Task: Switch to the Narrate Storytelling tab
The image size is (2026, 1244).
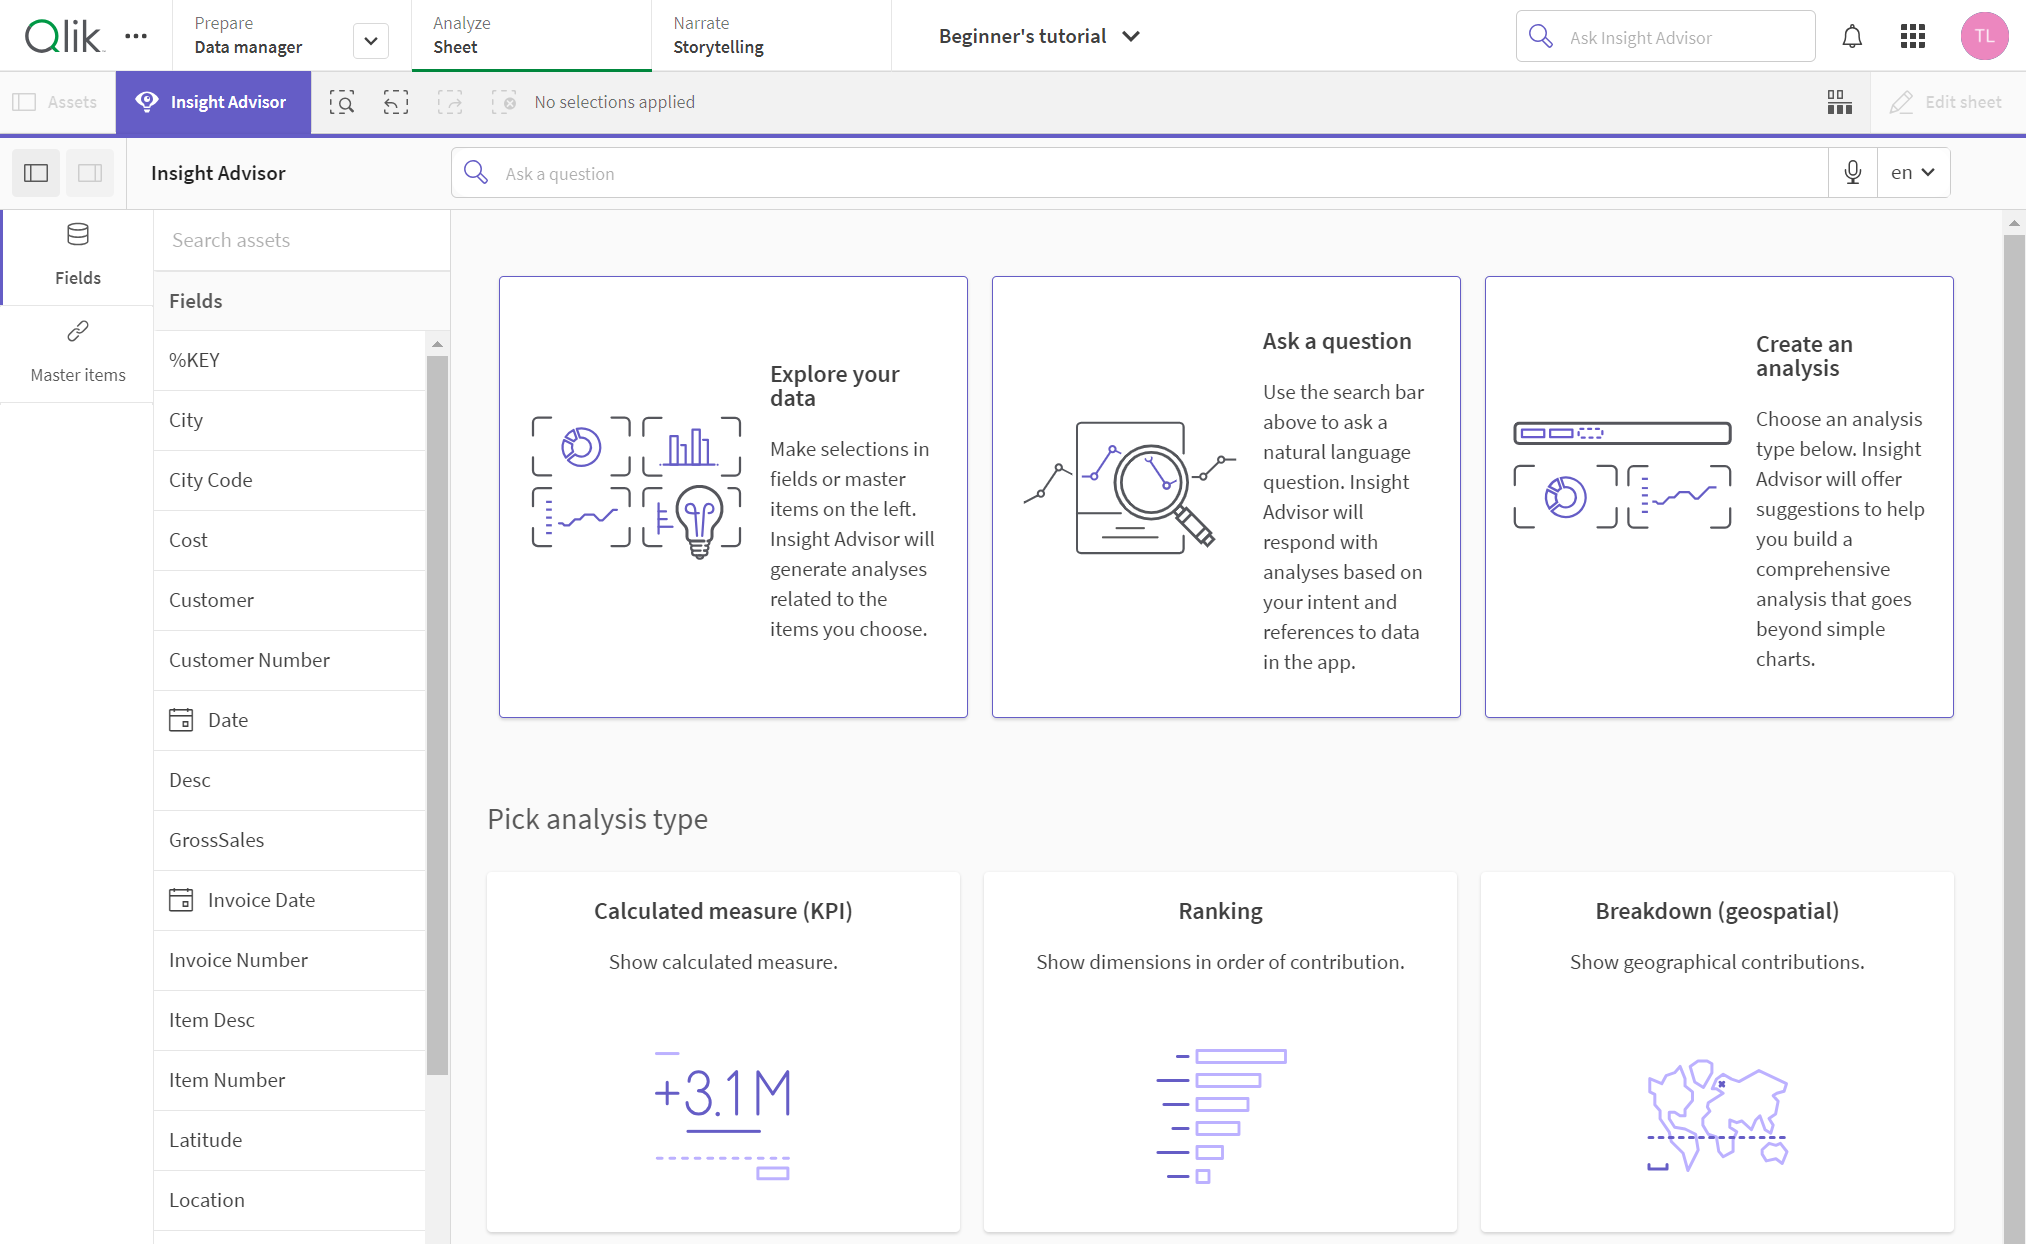Action: (718, 35)
